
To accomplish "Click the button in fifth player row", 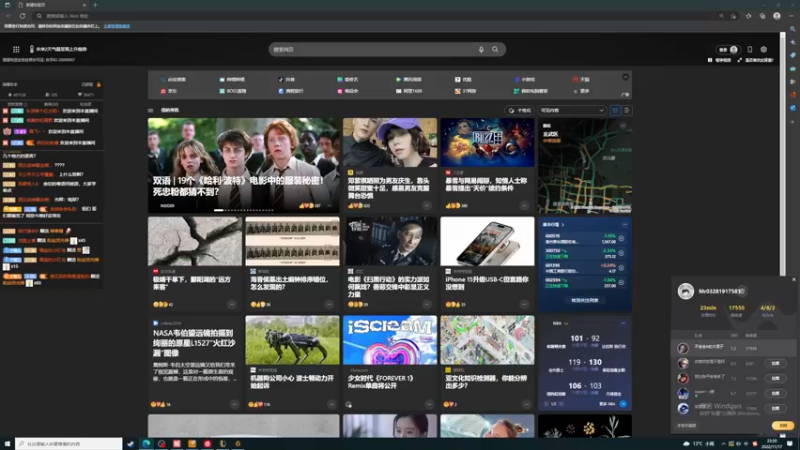I will [776, 408].
